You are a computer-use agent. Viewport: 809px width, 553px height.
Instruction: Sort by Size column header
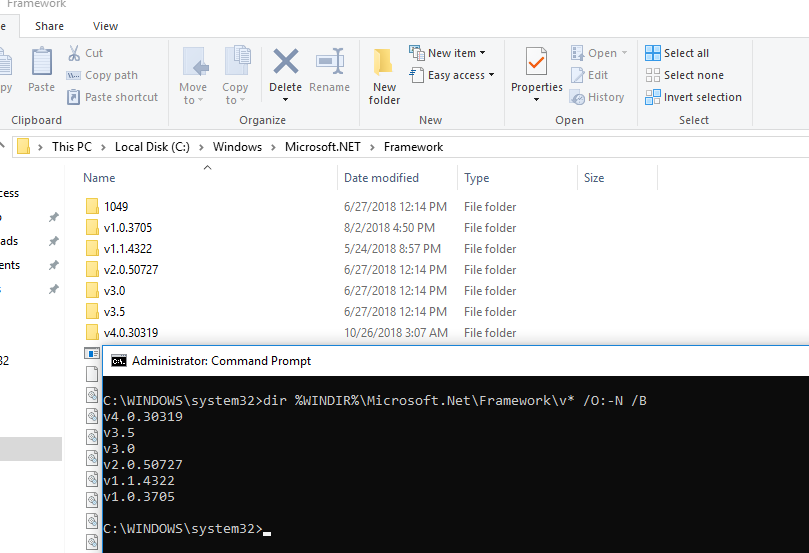pyautogui.click(x=594, y=178)
